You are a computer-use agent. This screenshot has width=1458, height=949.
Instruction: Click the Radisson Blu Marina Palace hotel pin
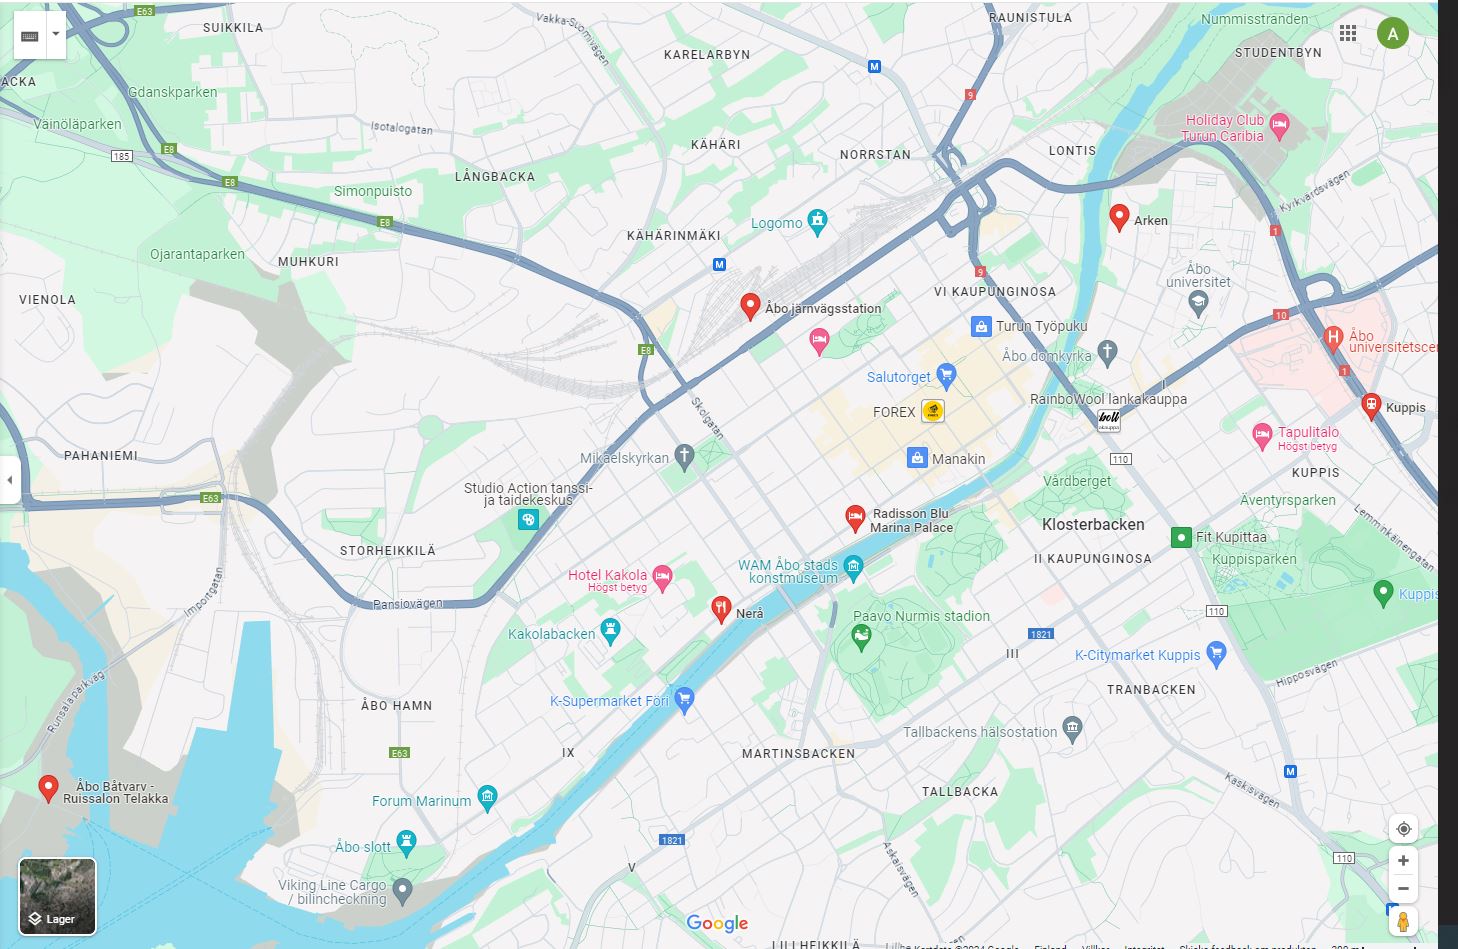(855, 518)
